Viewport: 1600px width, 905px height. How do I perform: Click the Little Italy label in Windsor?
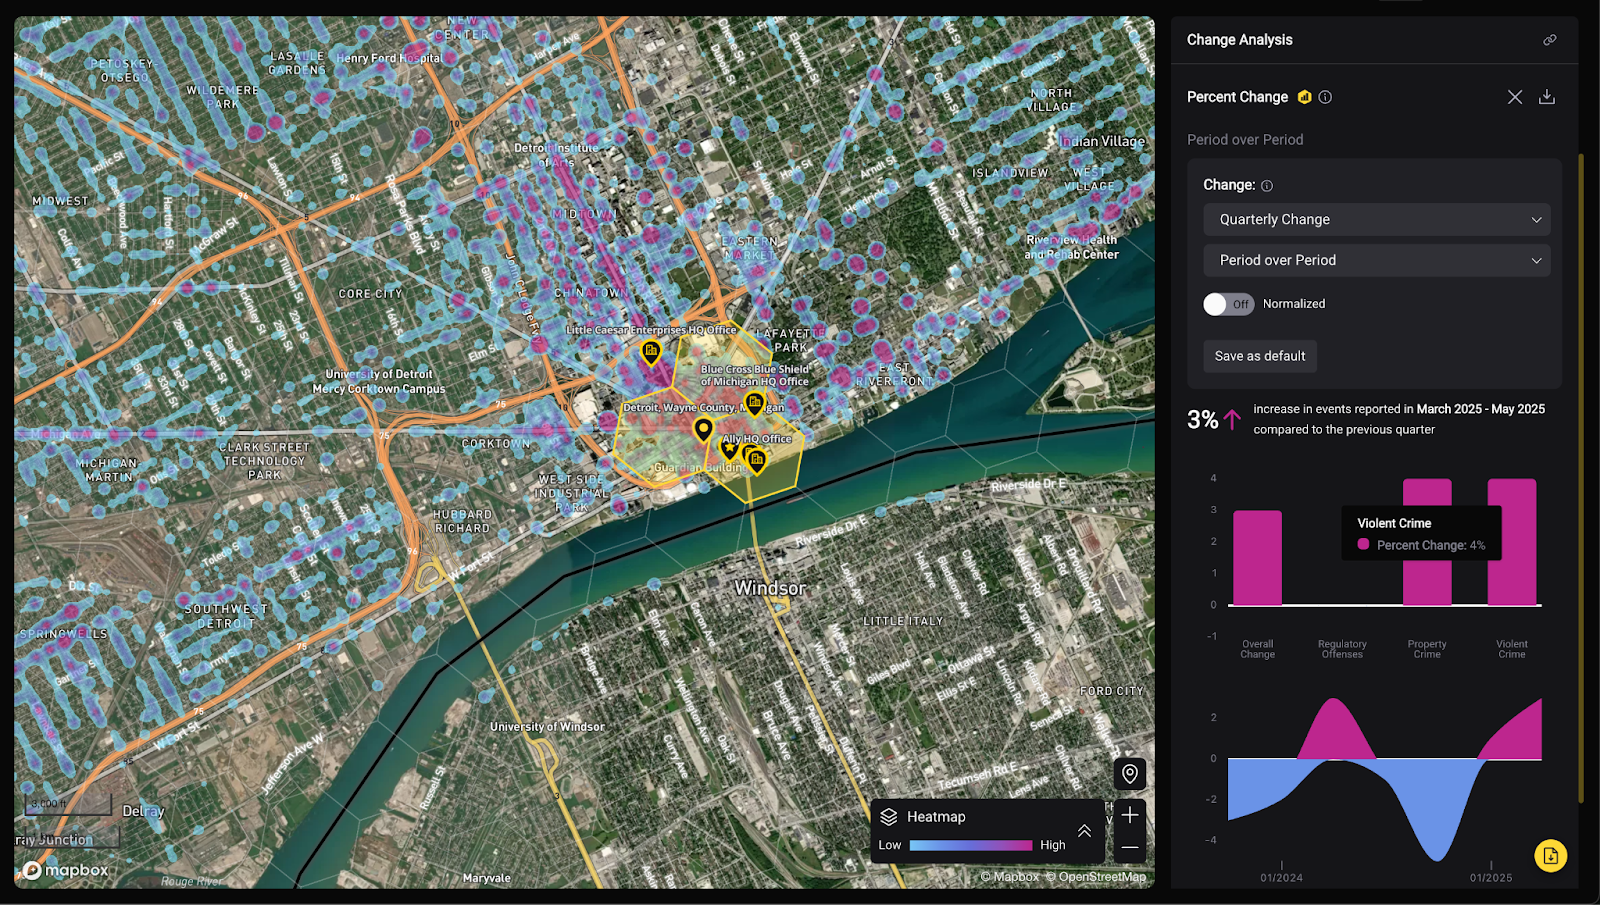904,621
